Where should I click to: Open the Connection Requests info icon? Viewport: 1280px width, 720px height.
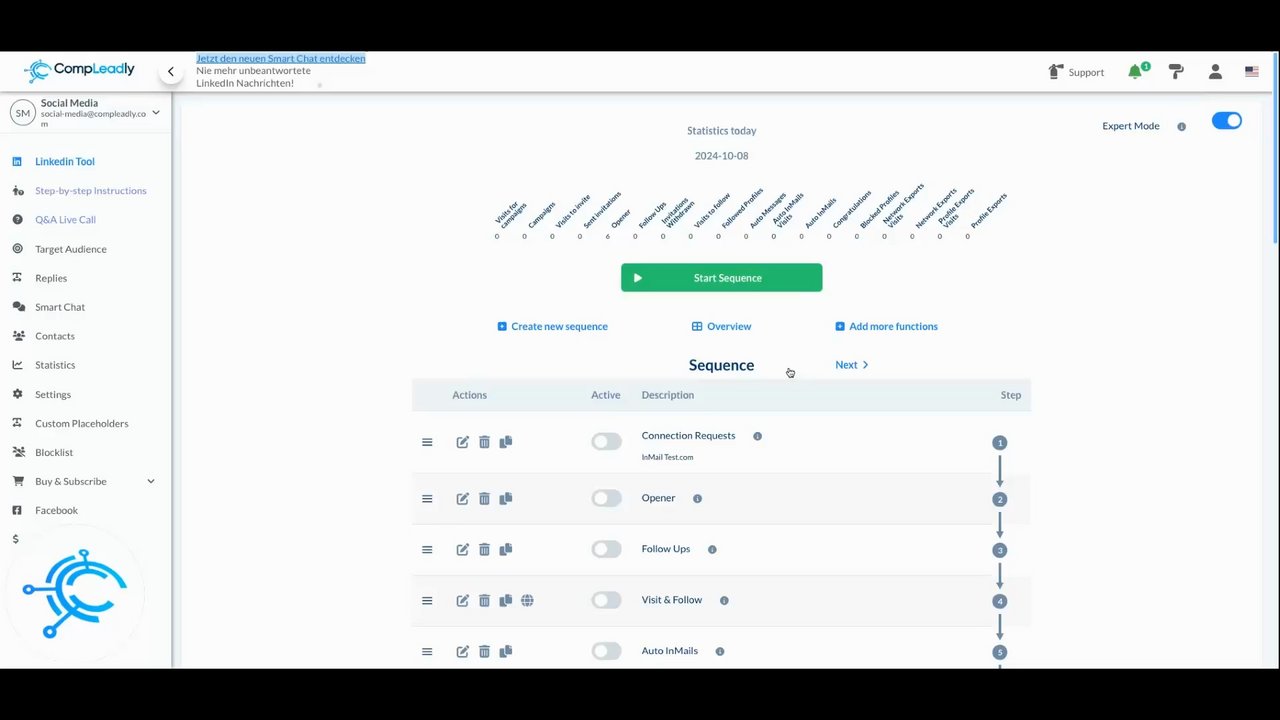[757, 436]
